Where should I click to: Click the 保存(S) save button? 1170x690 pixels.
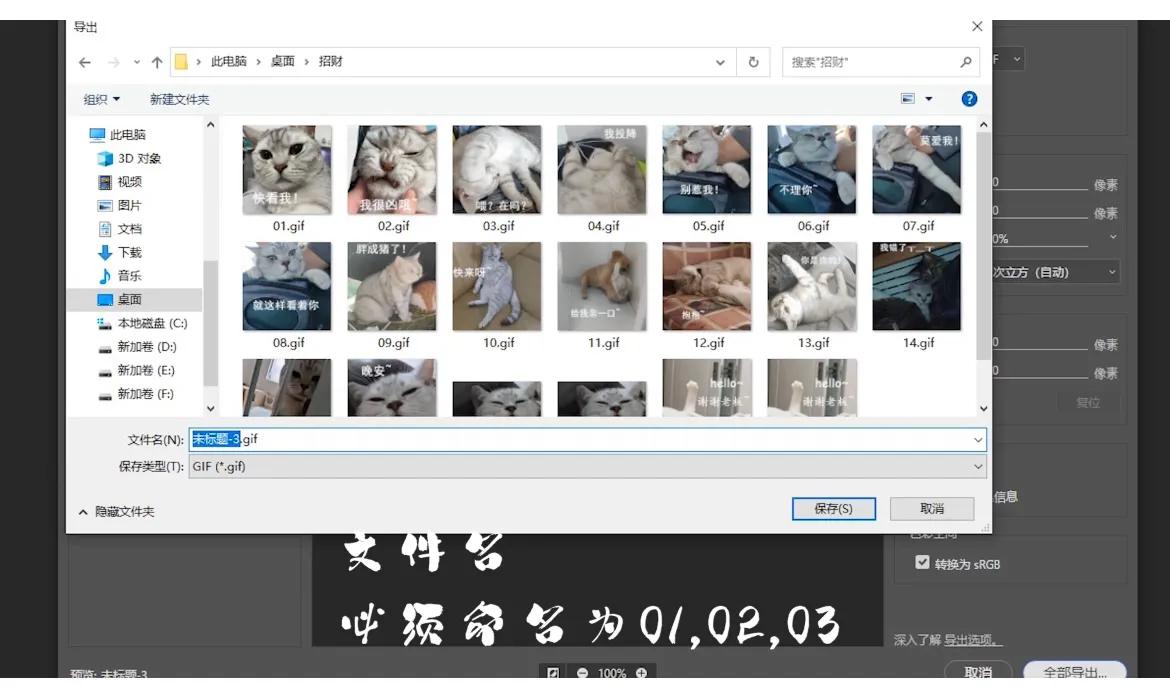(x=833, y=508)
